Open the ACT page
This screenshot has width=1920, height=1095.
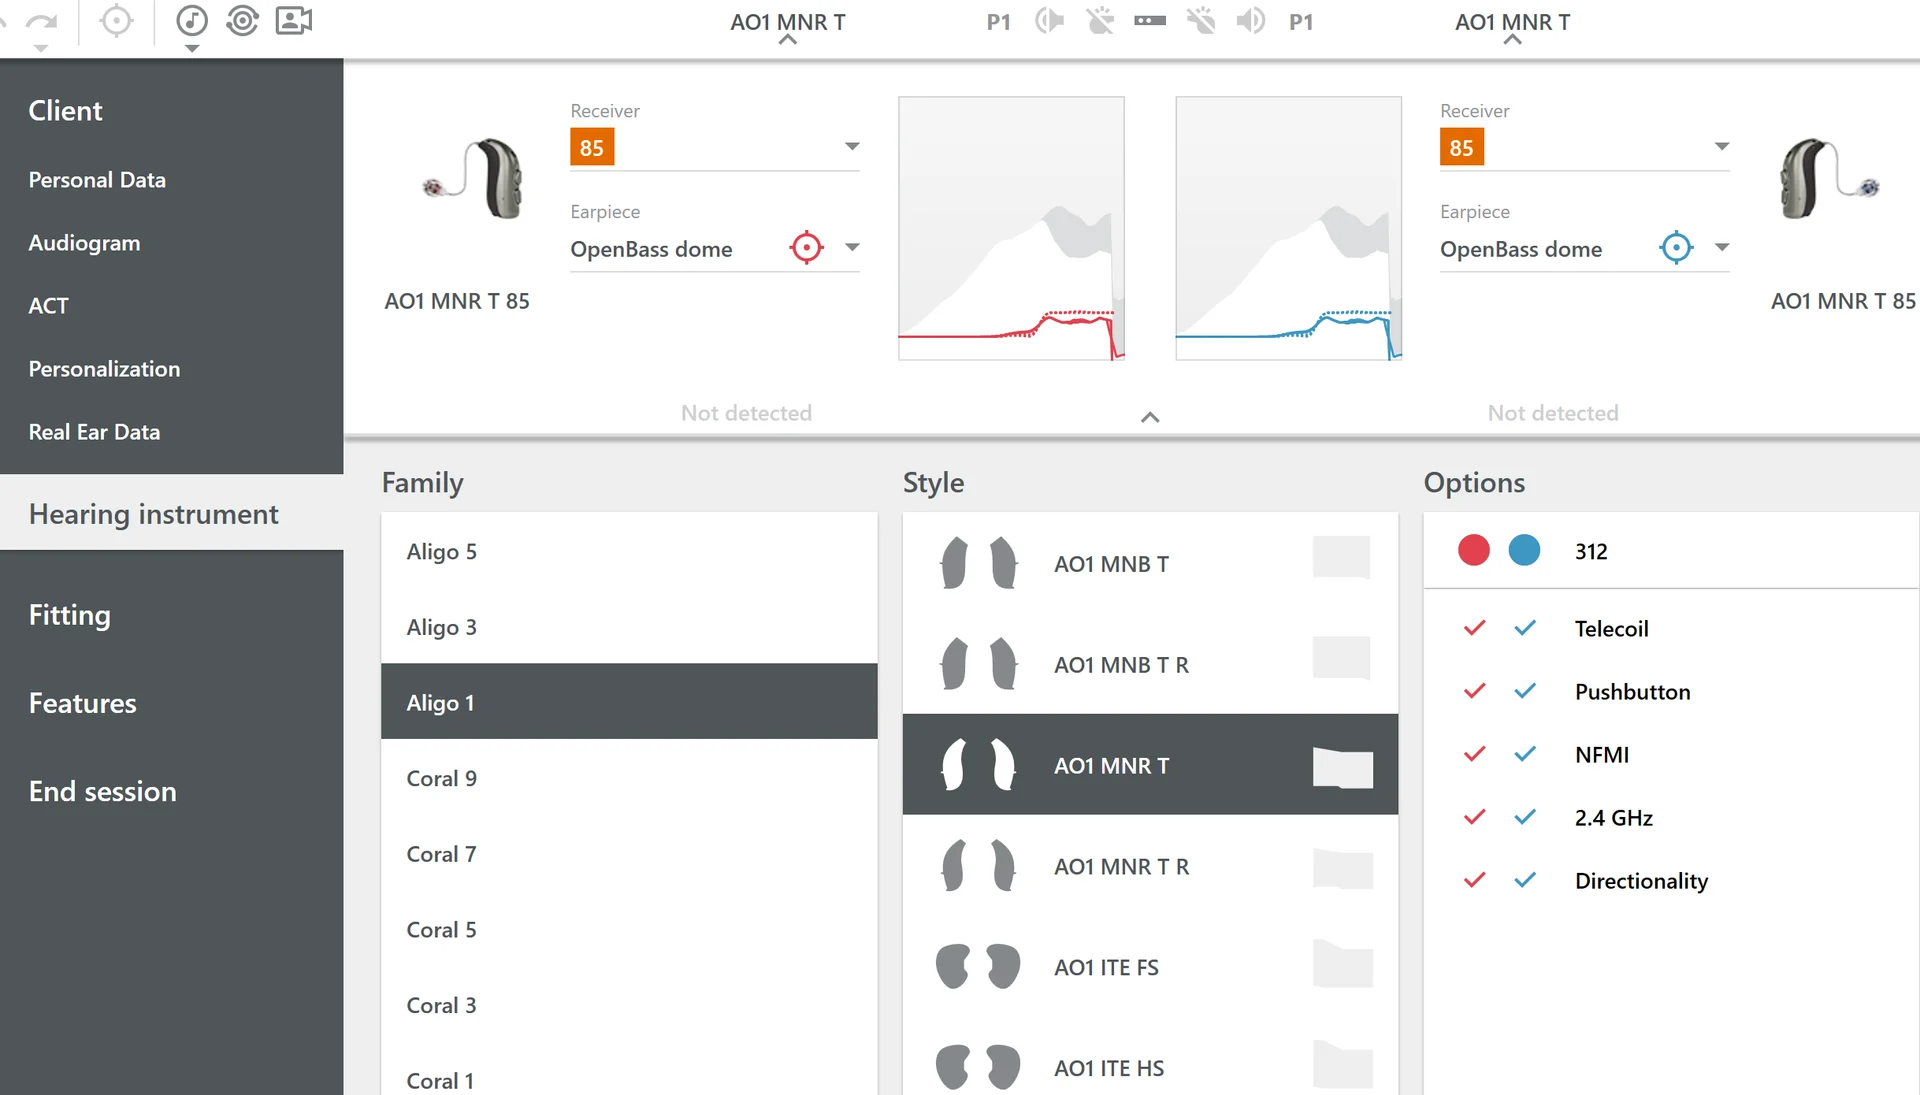pyautogui.click(x=48, y=306)
